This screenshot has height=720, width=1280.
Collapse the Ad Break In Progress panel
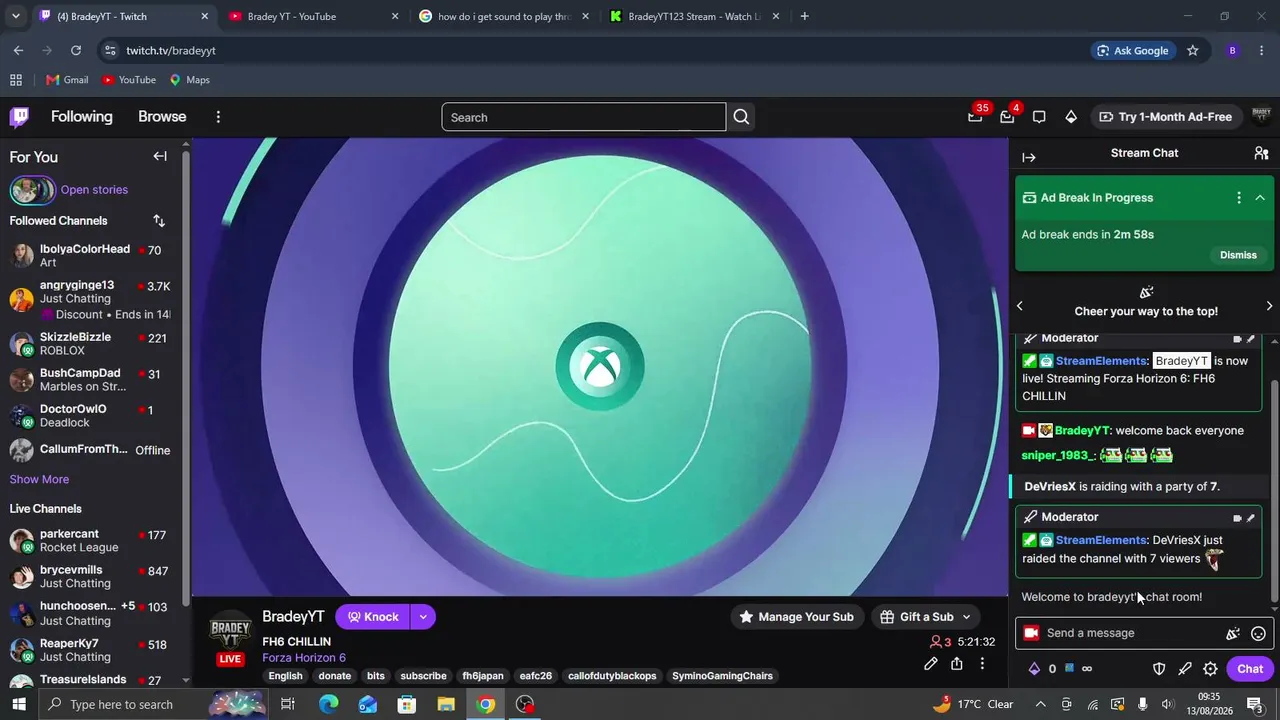click(x=1260, y=198)
